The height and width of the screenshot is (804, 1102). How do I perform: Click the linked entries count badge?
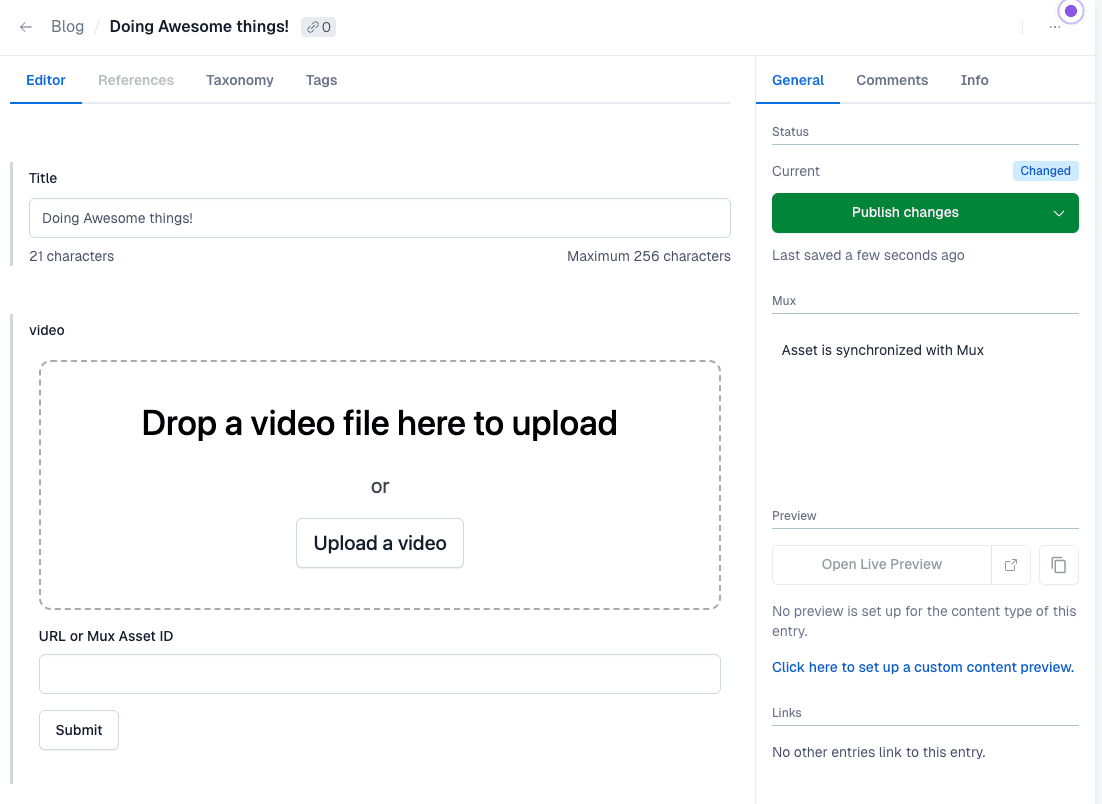(318, 27)
